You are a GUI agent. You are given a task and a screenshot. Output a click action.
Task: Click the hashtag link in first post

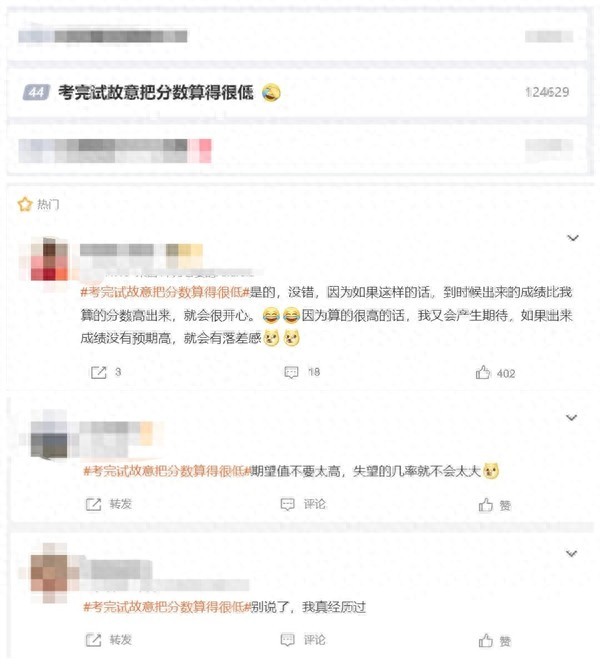[x=165, y=292]
